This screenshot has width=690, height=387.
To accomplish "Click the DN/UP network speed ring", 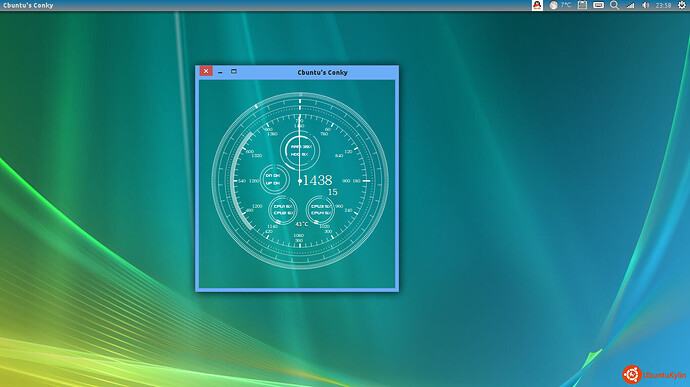I will (274, 179).
